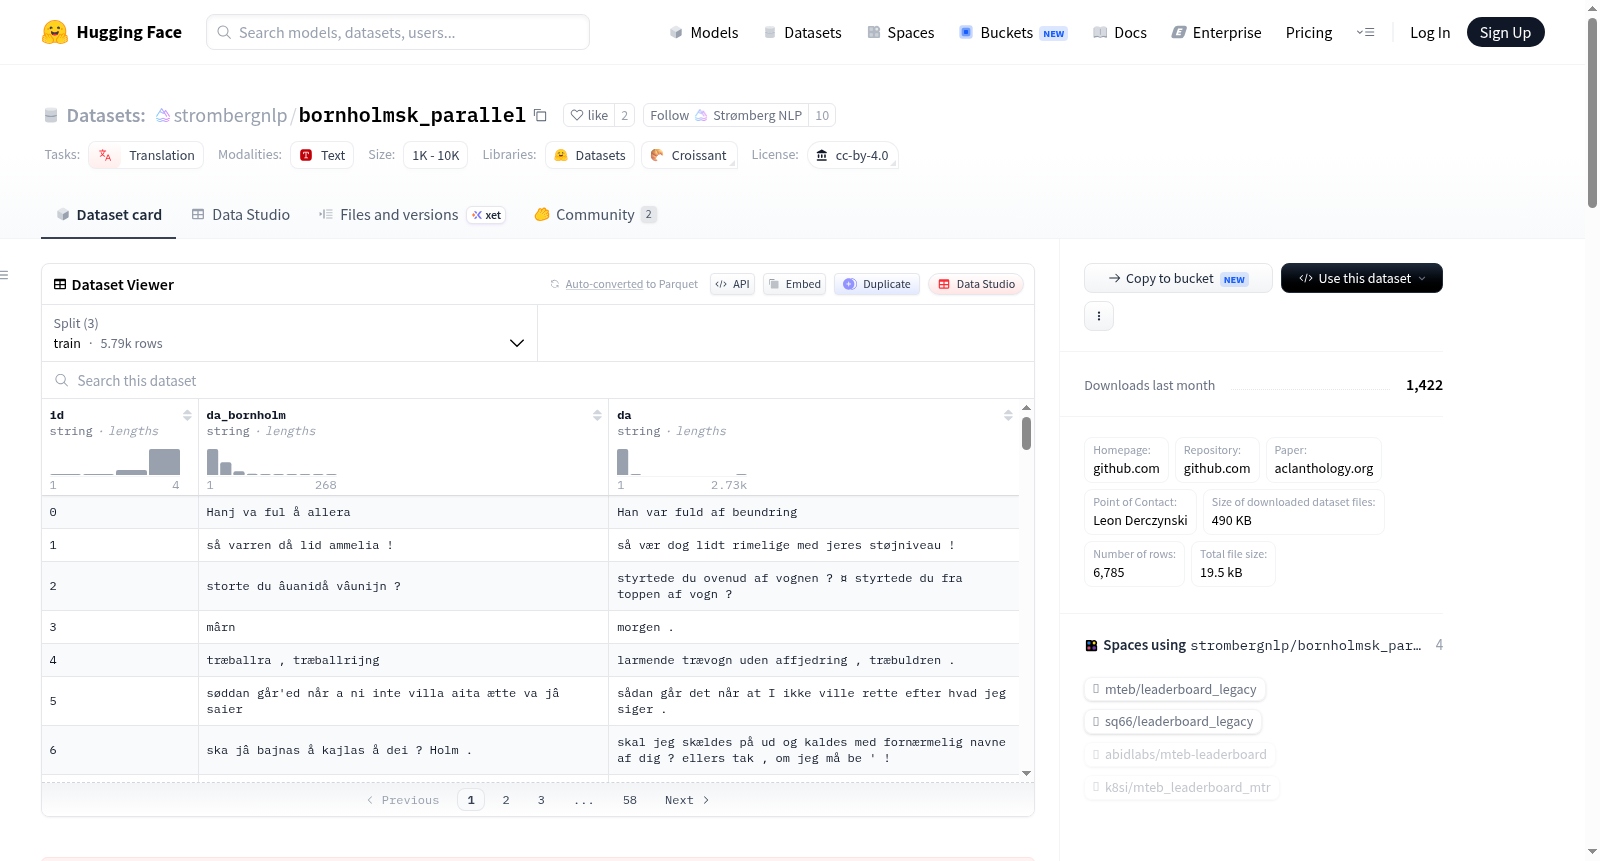Go to page 3 of dataset rows
The height and width of the screenshot is (861, 1600).
(x=541, y=800)
